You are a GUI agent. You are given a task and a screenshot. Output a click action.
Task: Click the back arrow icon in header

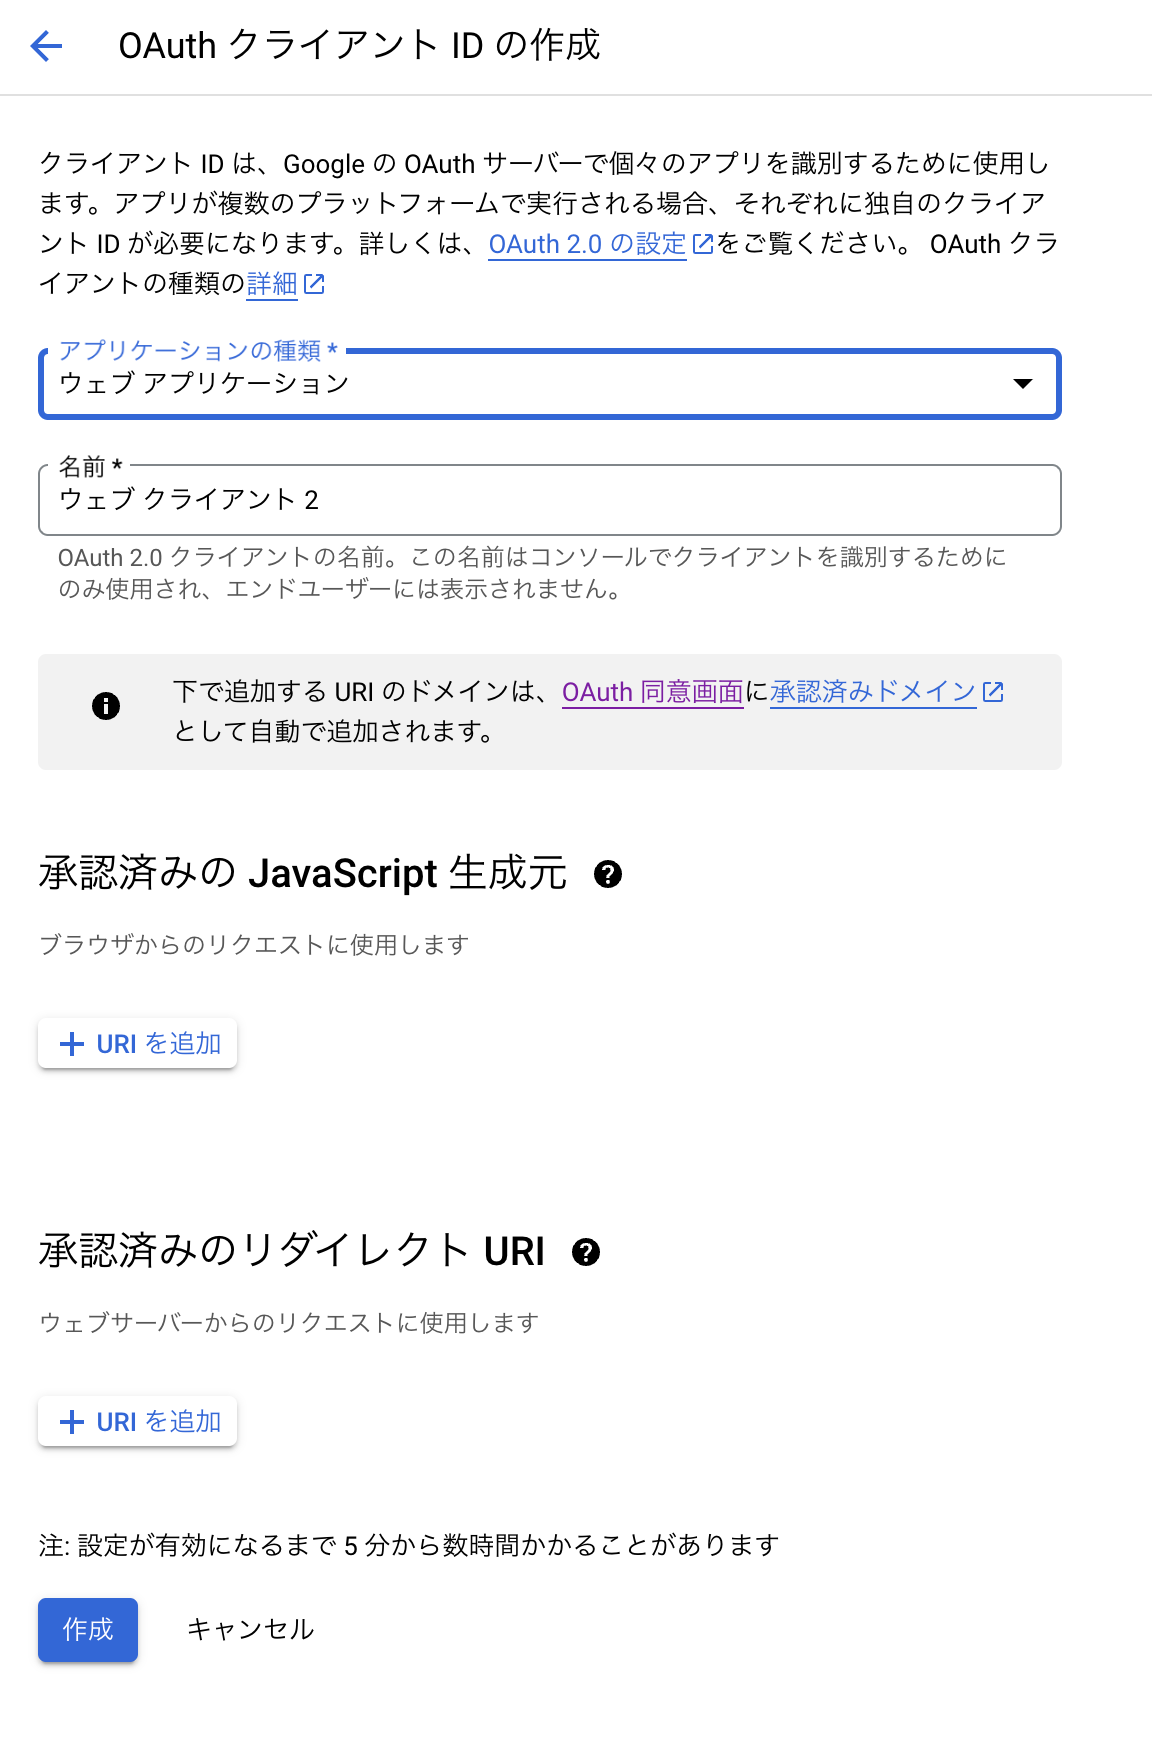point(46,46)
